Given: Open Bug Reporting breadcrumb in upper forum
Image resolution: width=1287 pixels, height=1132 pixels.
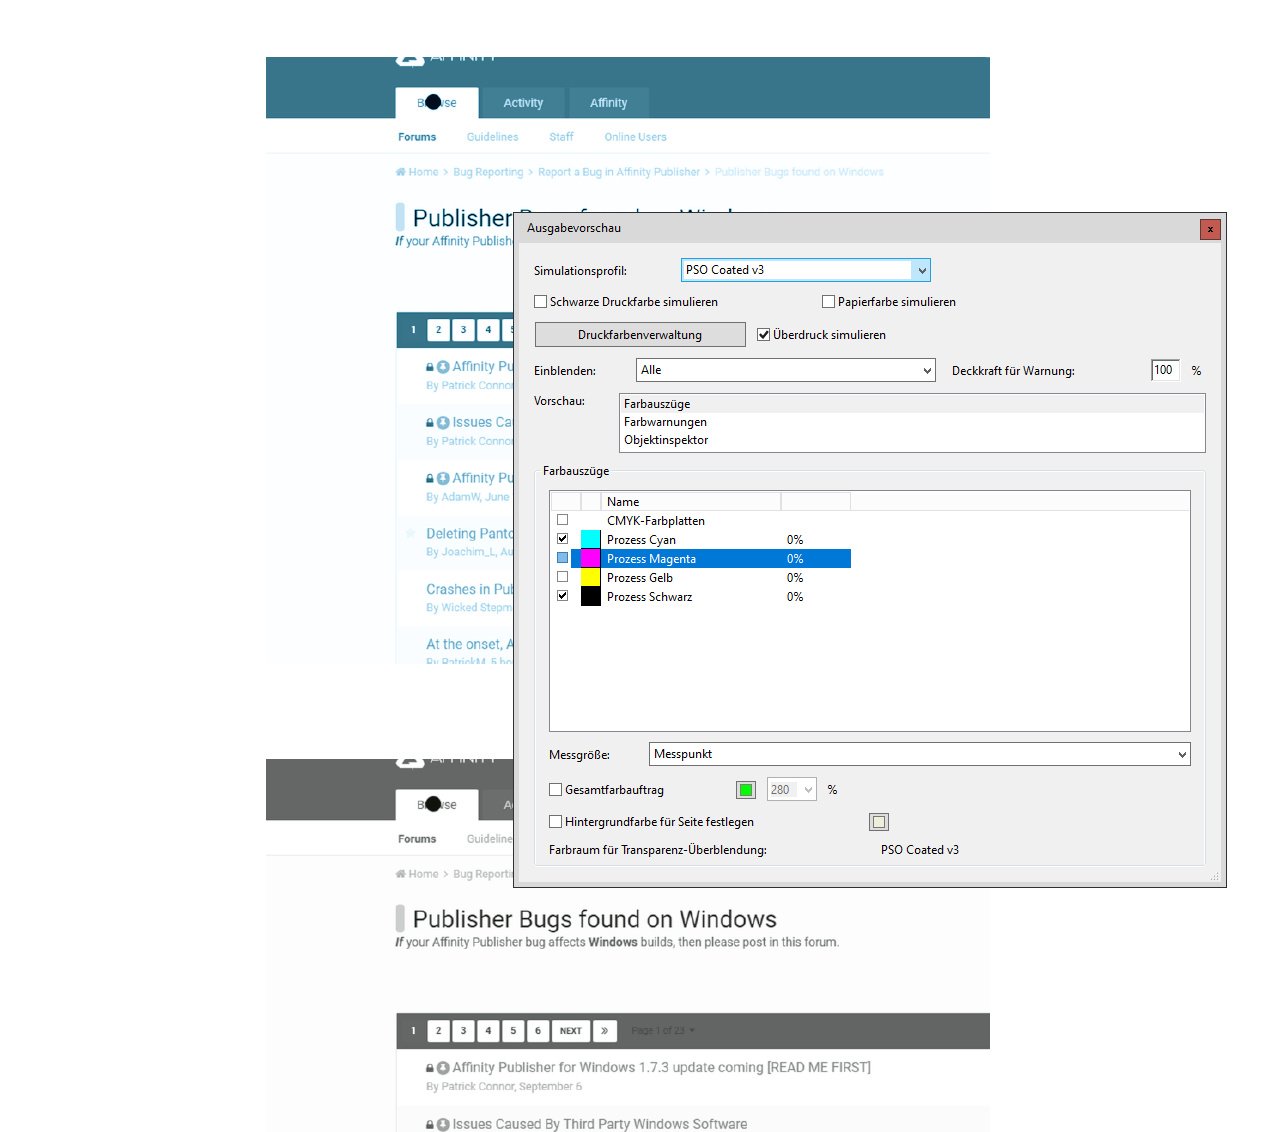Looking at the screenshot, I should [488, 172].
